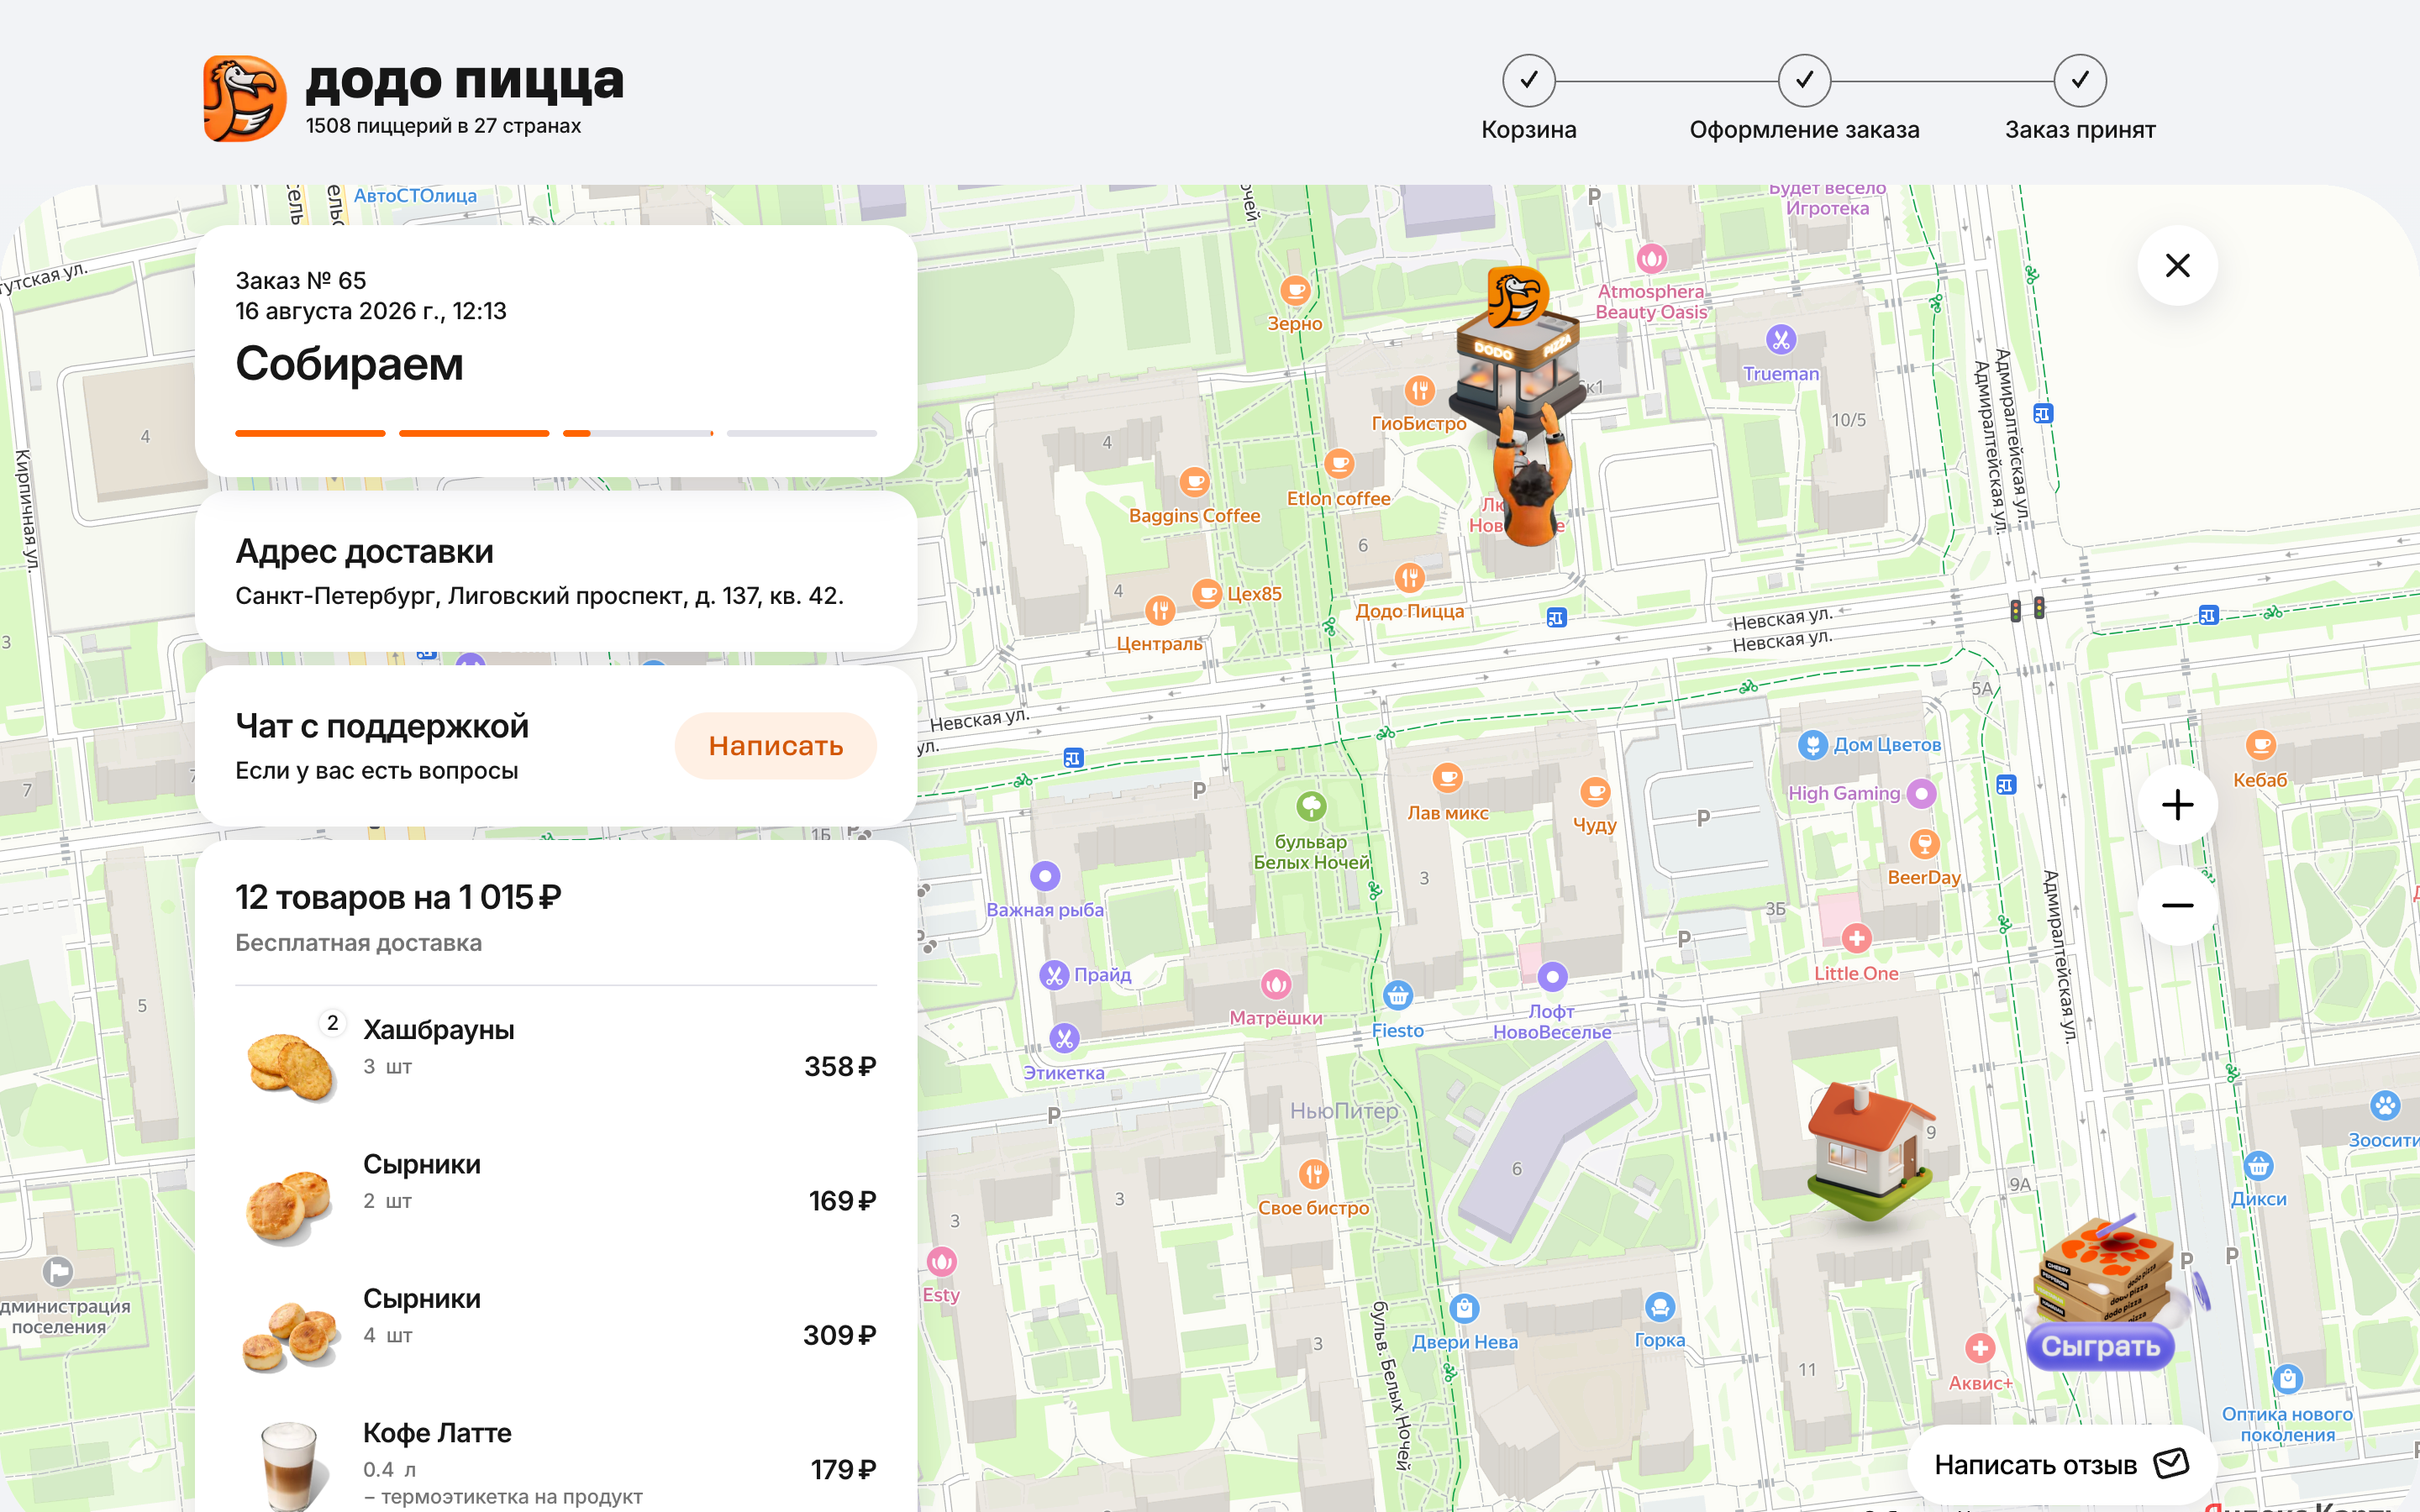The height and width of the screenshot is (1512, 2420).
Task: Select the Корзина step checkmark
Action: 1528,80
